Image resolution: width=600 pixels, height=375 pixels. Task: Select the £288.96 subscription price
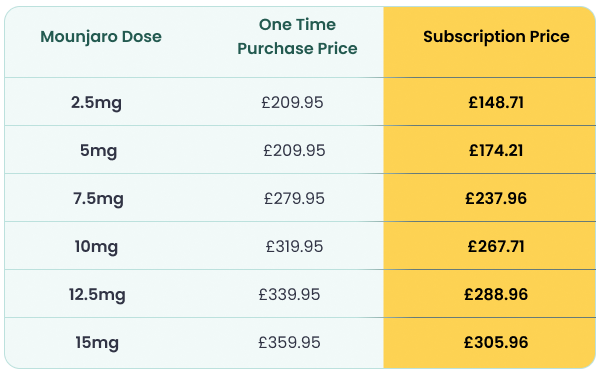click(496, 295)
